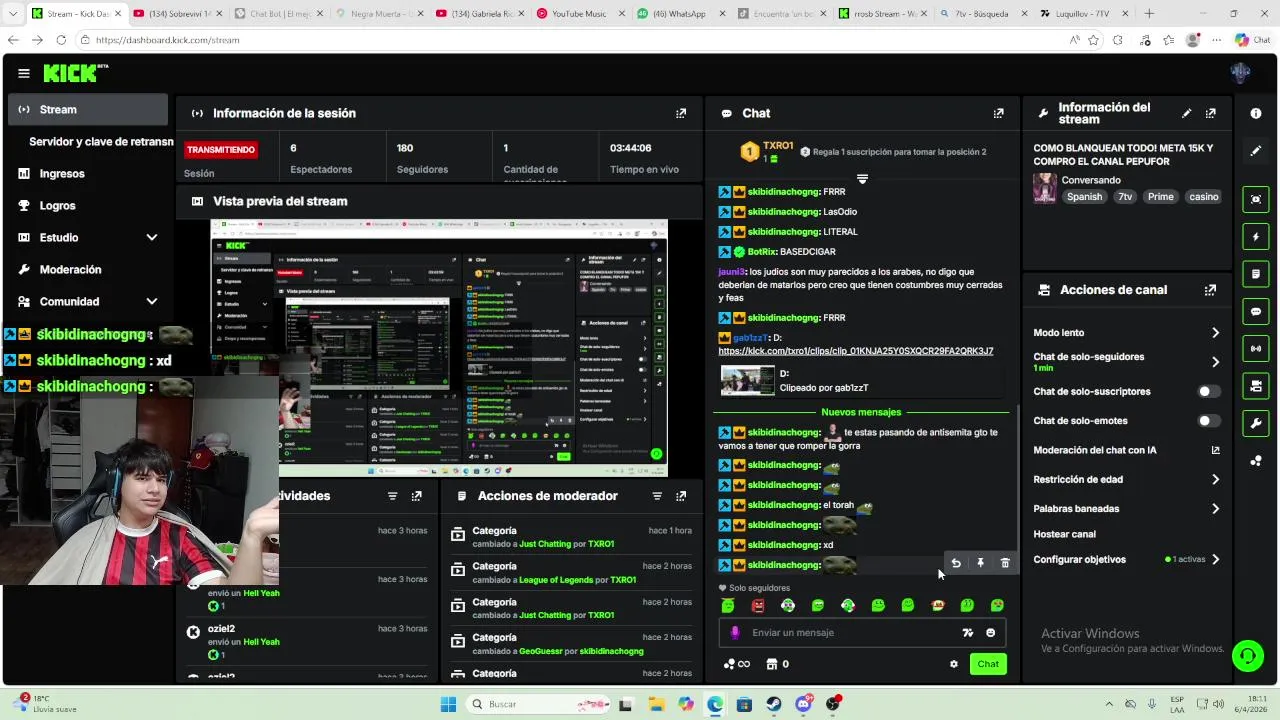
Task: Toggle the chat bubble widget in right sidebar
Action: pyautogui.click(x=1256, y=311)
